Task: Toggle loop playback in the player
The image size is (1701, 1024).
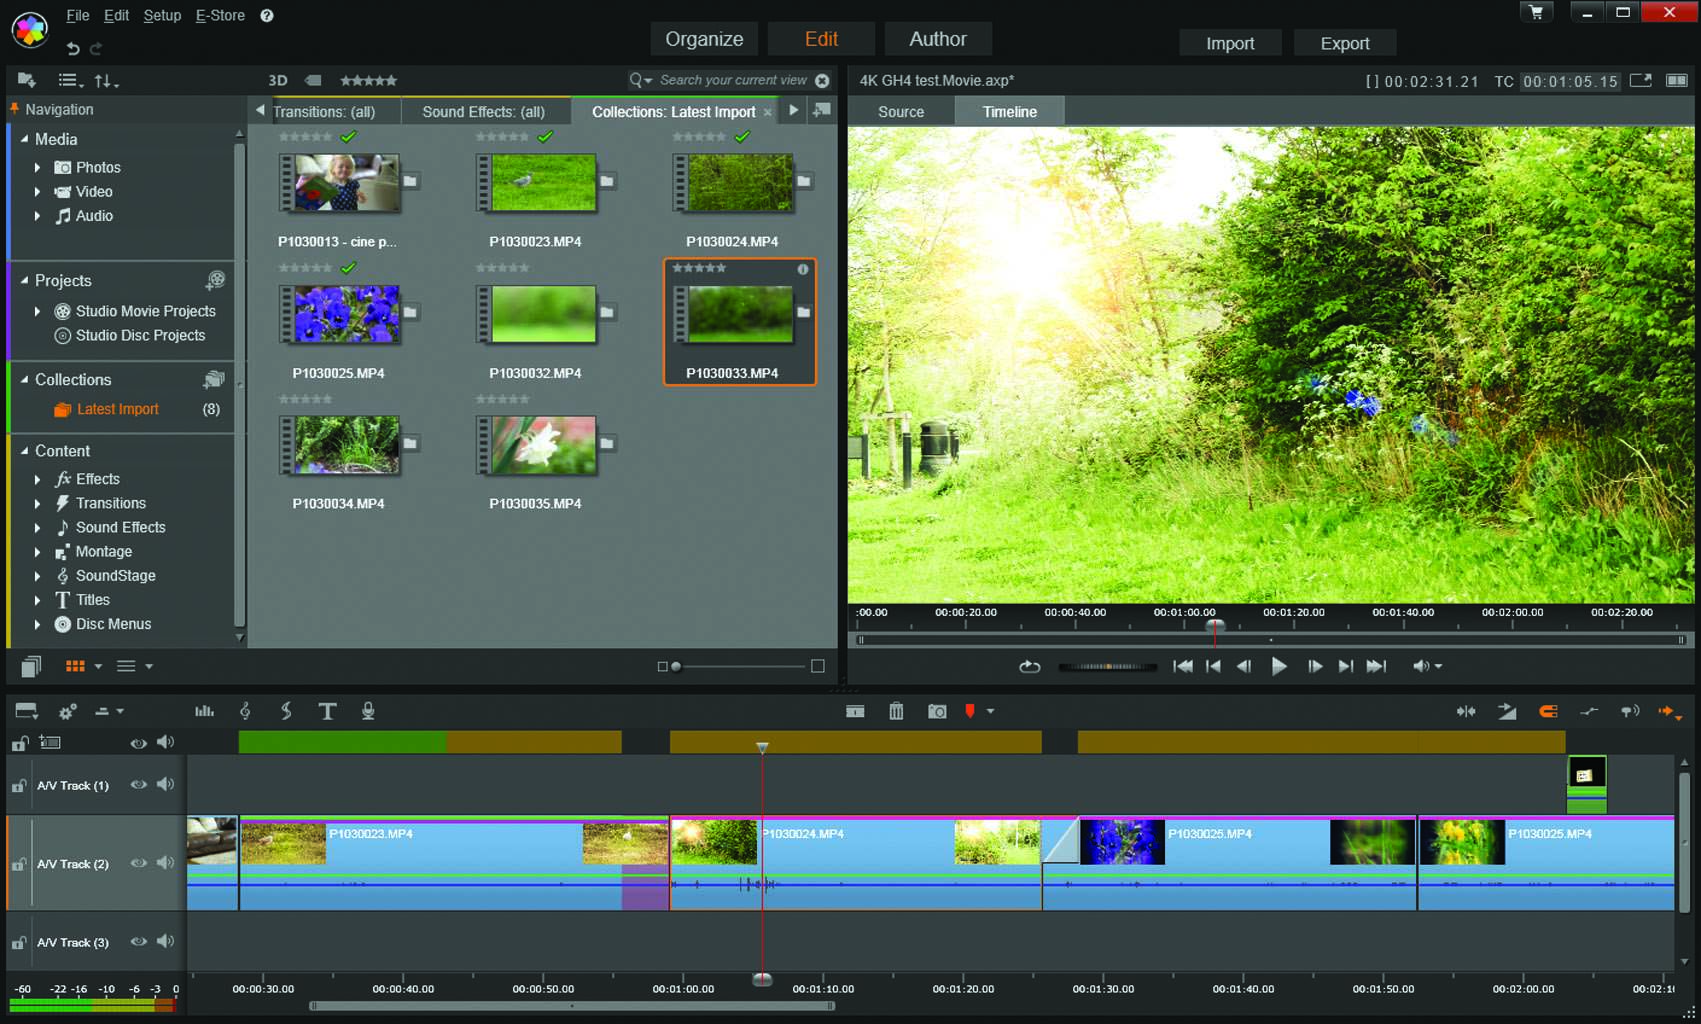Action: point(1030,666)
